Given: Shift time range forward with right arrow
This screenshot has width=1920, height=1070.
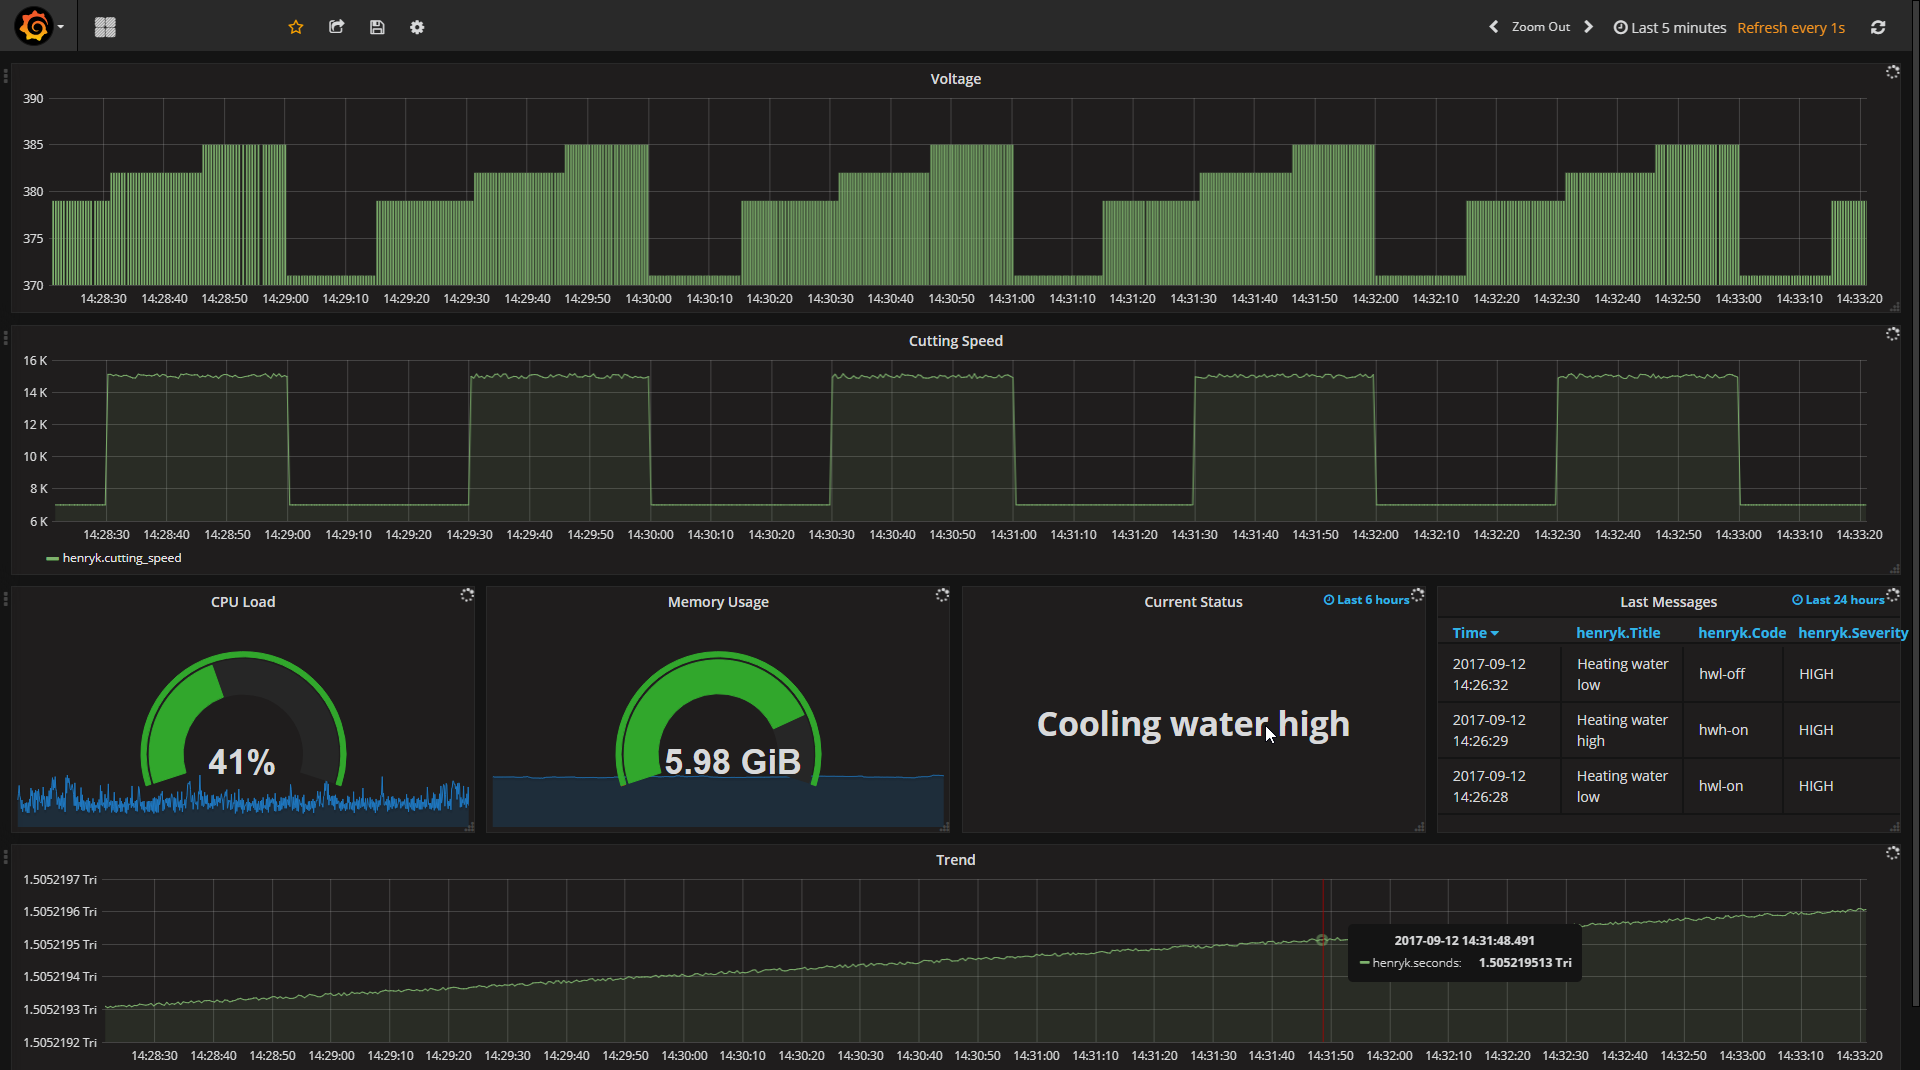Looking at the screenshot, I should (x=1588, y=27).
